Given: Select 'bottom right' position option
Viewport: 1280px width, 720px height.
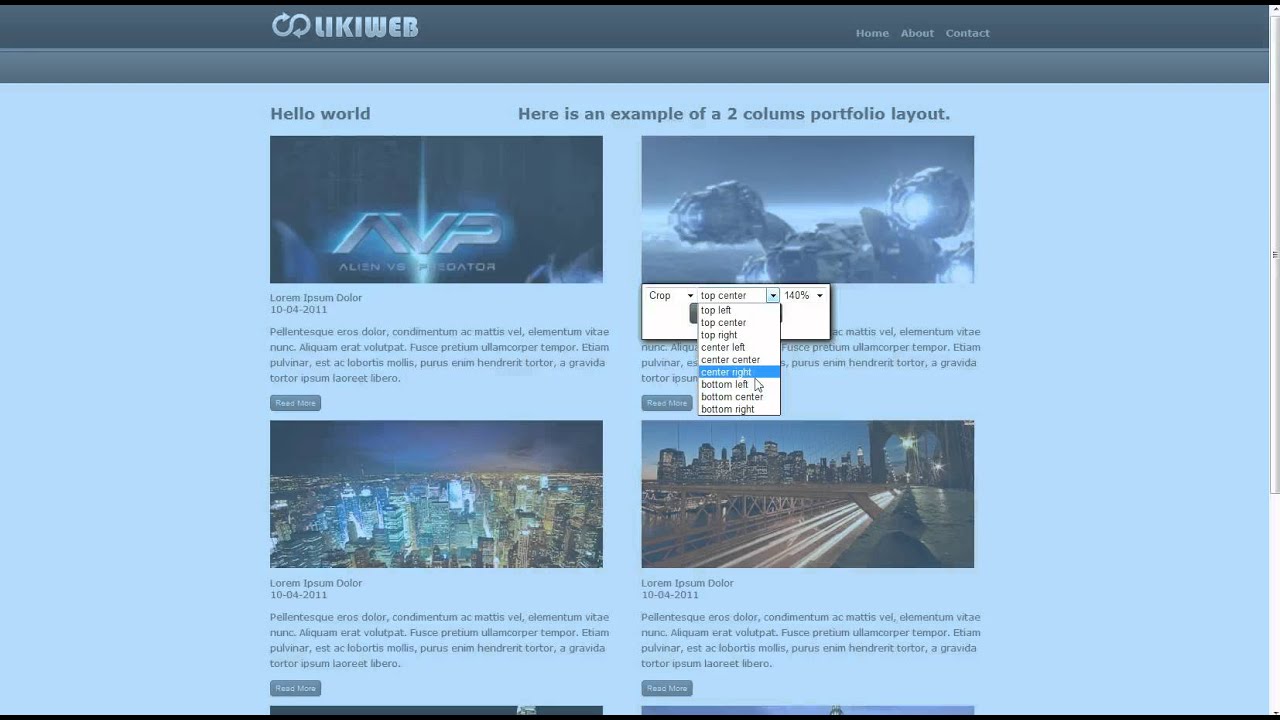Looking at the screenshot, I should click(x=739, y=409).
